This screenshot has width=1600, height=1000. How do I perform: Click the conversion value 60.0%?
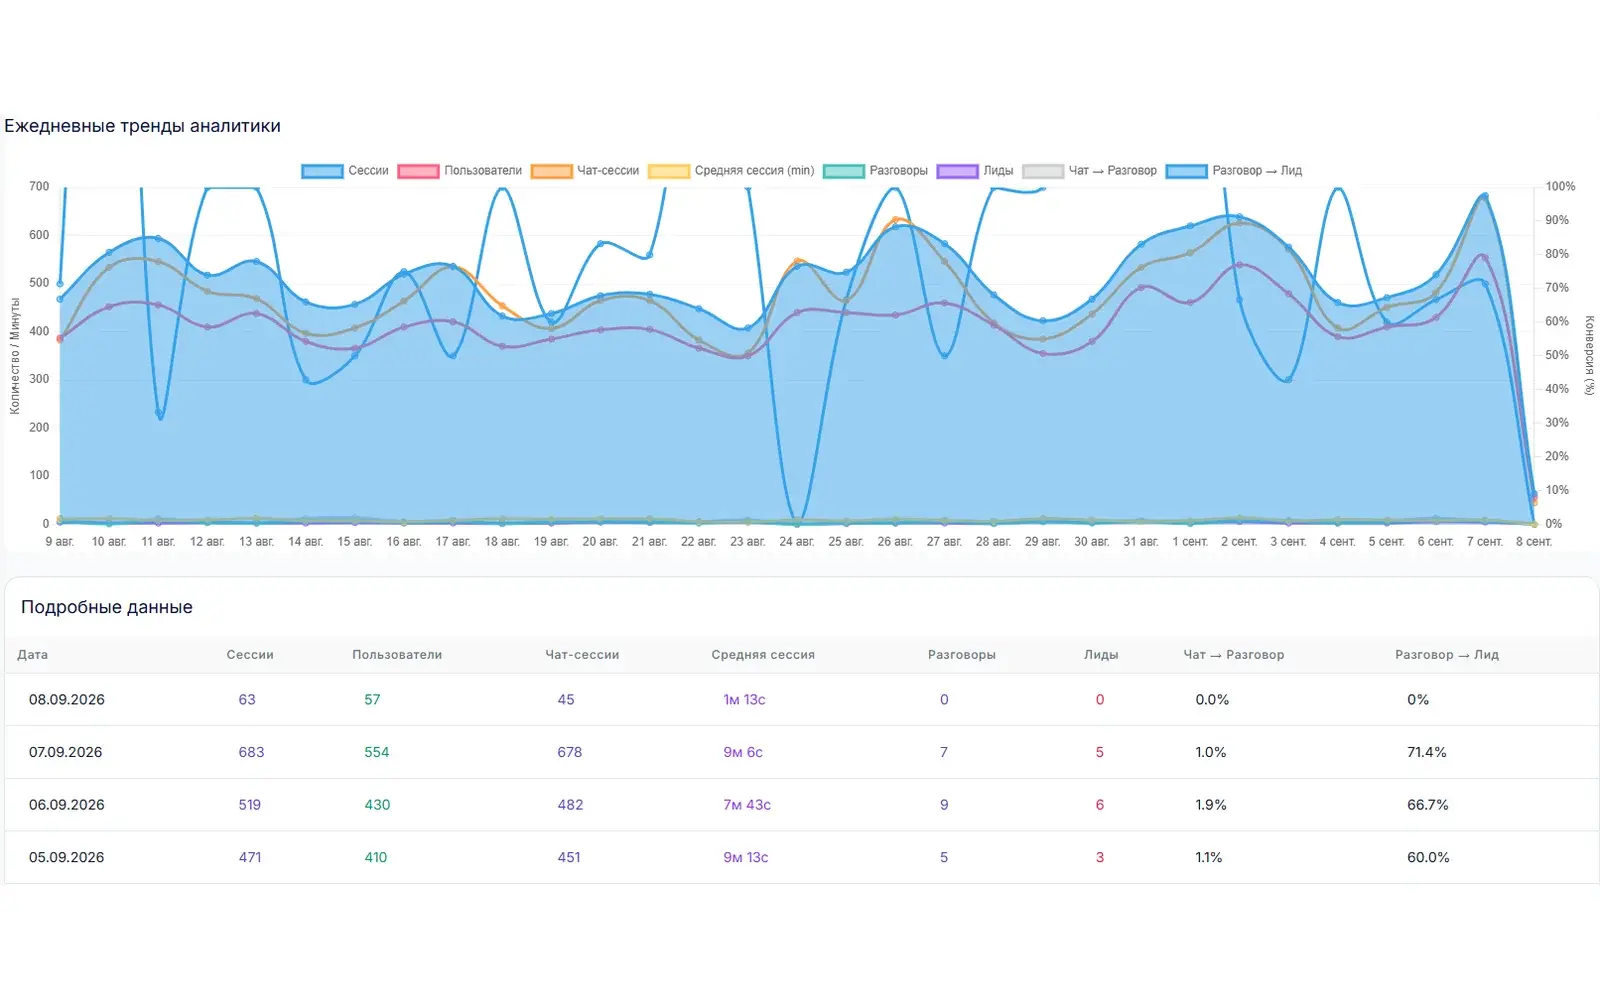(1428, 857)
